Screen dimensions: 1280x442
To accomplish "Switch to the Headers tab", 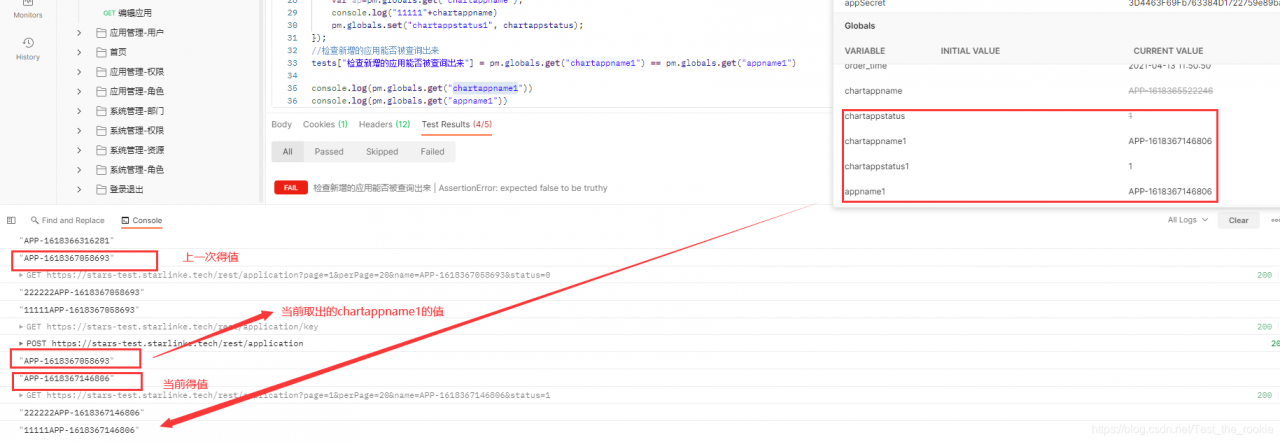I will 384,124.
